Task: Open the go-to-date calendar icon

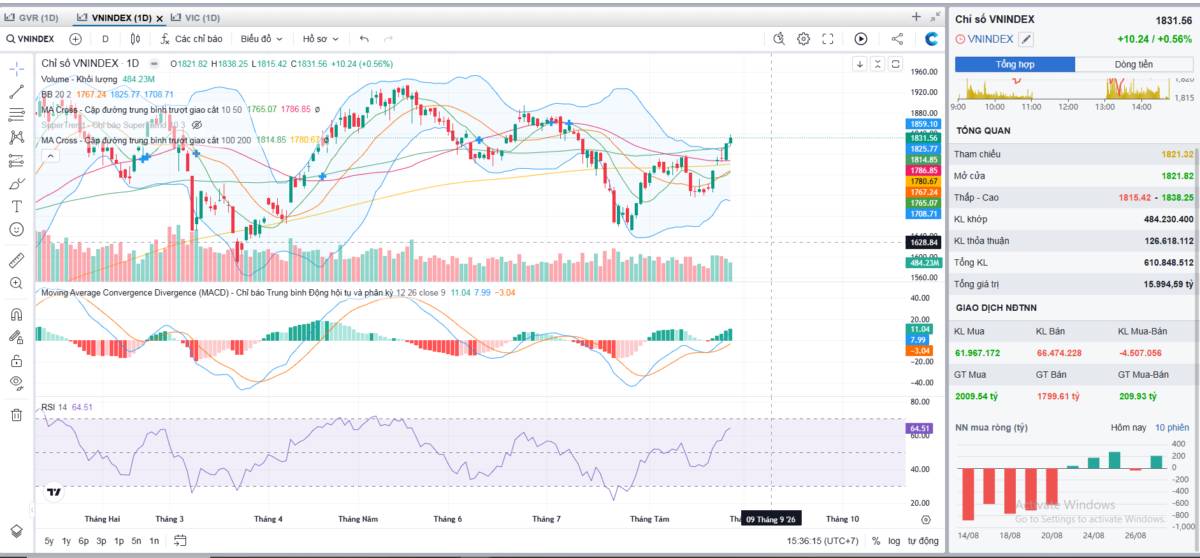Action: [180, 541]
